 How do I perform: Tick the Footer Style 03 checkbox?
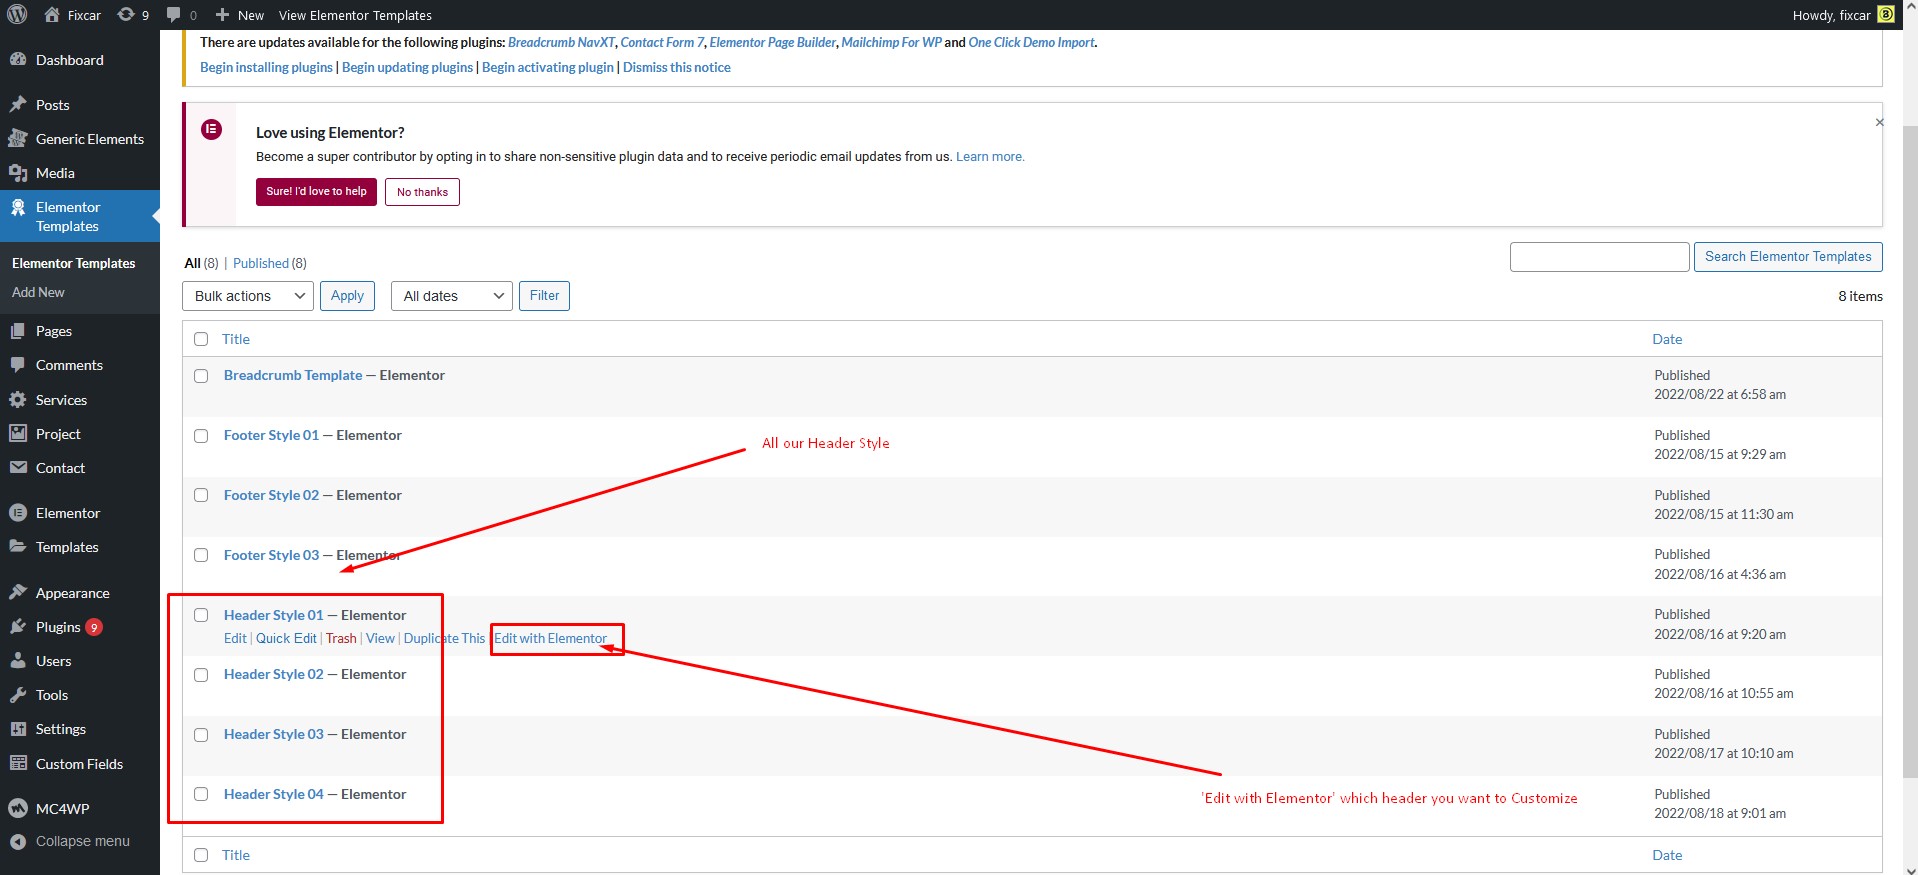(201, 555)
